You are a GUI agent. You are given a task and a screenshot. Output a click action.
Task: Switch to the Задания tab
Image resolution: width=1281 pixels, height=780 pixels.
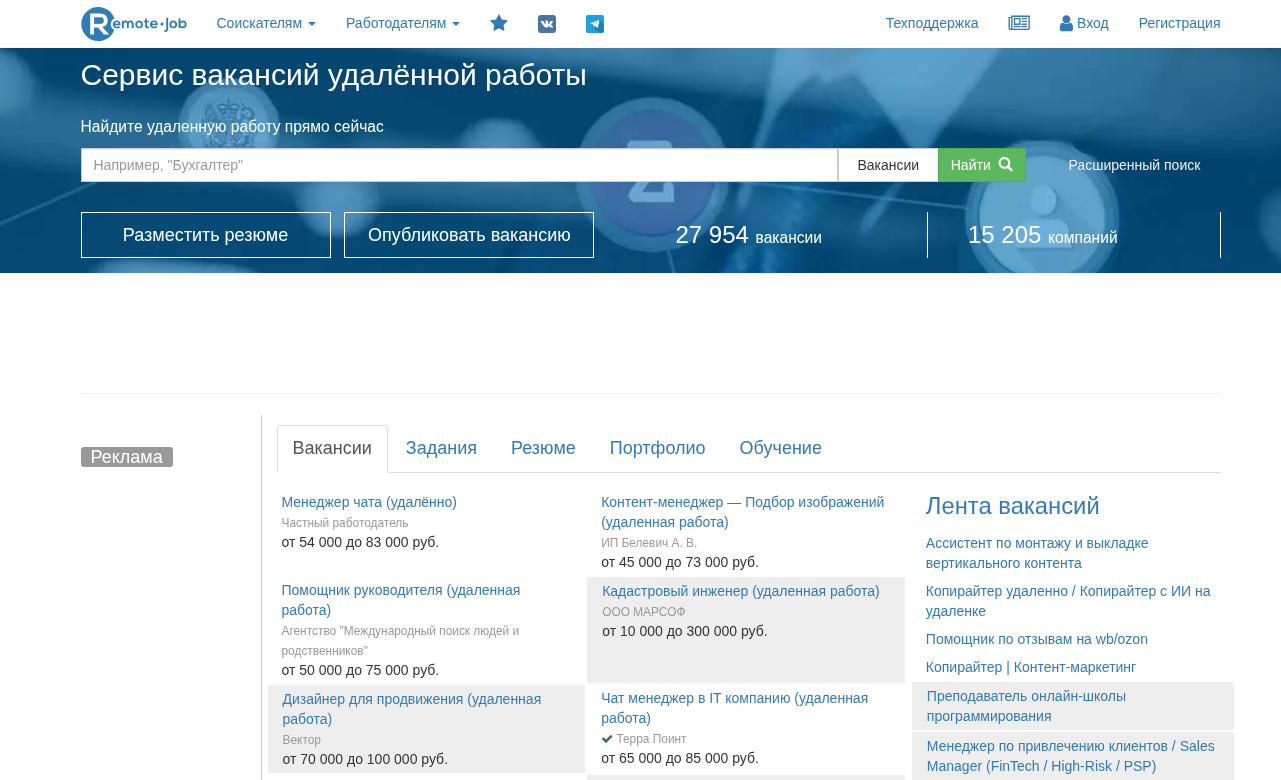(x=441, y=448)
